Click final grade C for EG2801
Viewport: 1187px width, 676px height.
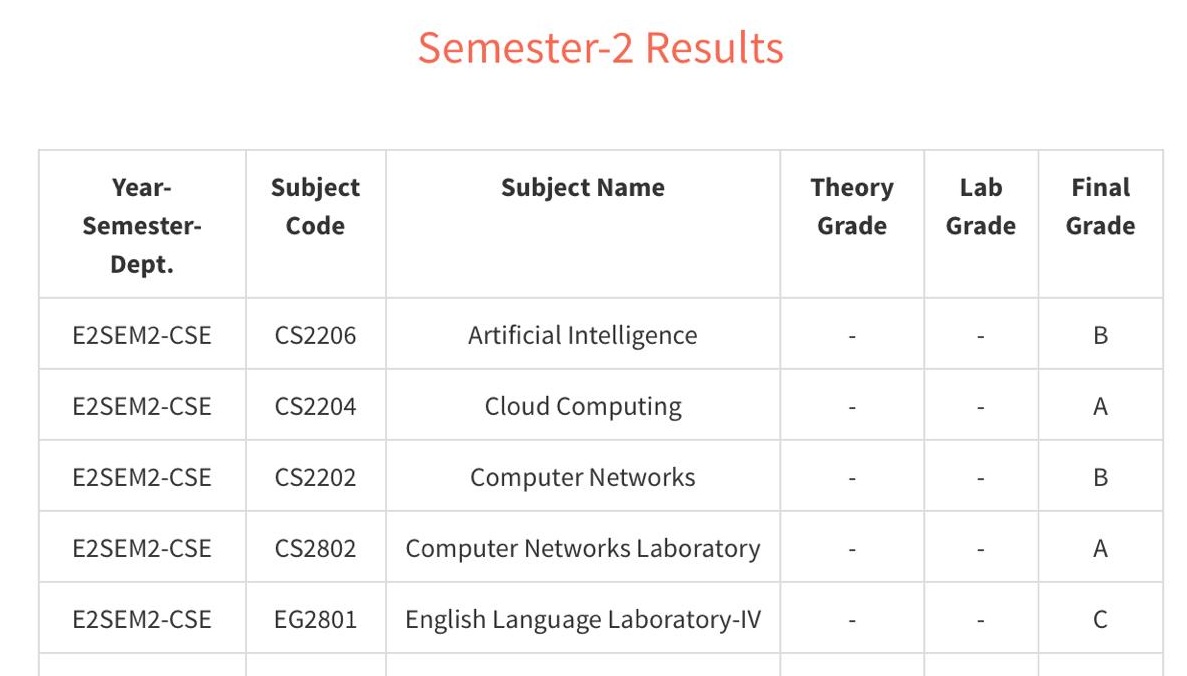(1100, 619)
